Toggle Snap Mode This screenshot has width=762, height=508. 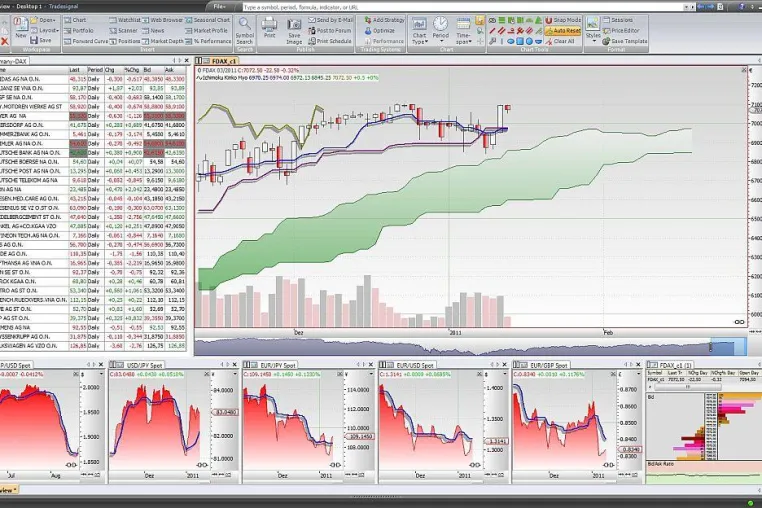click(x=563, y=20)
